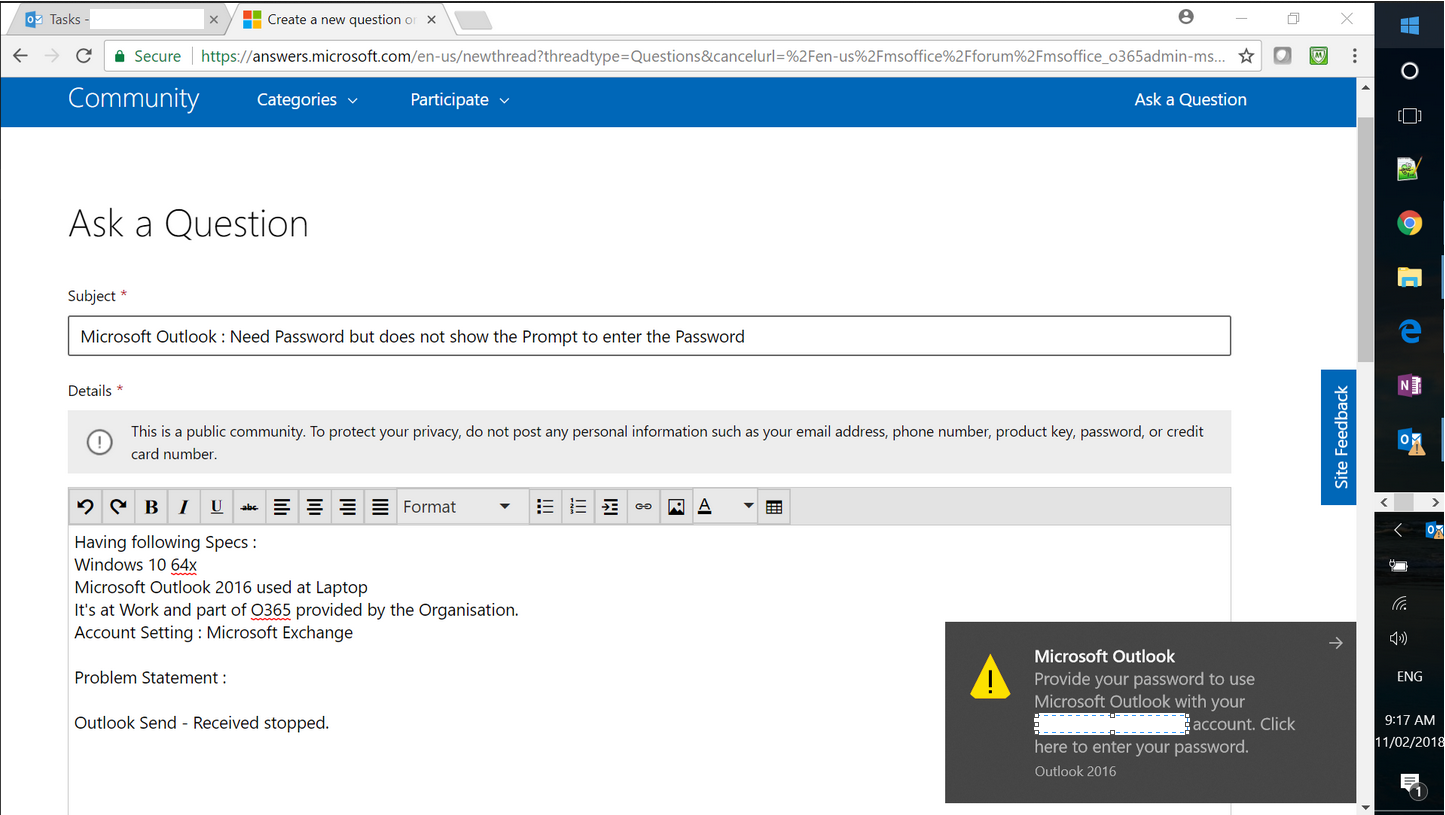Align text right
1445x815 pixels.
pos(348,507)
